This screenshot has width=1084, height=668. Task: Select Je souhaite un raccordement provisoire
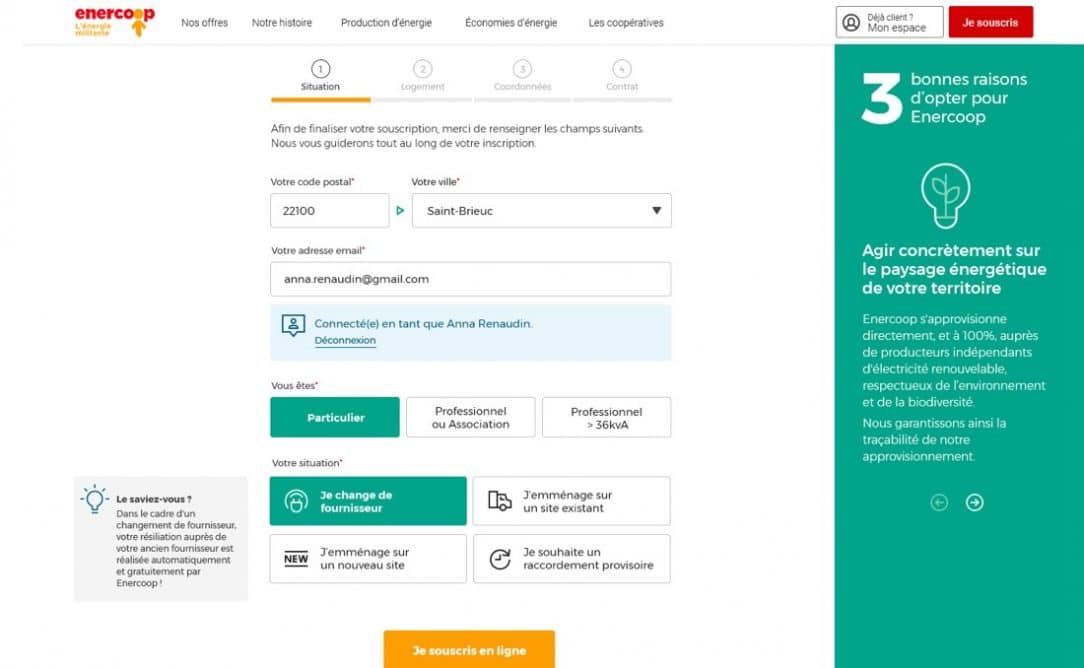pos(571,559)
